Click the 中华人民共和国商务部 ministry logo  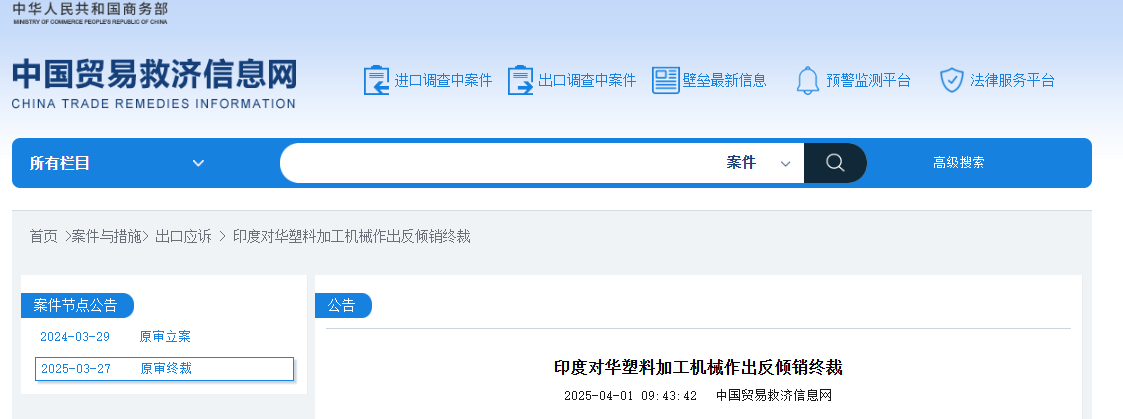(x=90, y=13)
